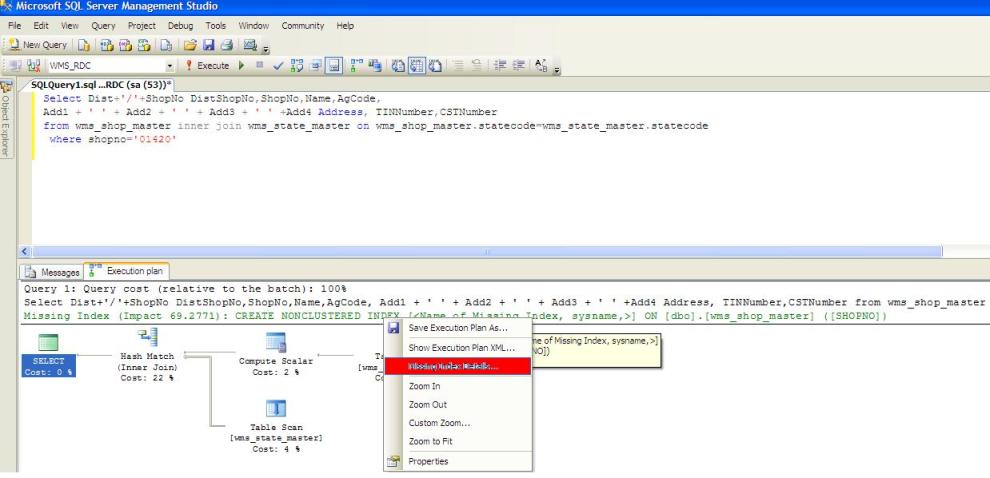Select the Execution plan tab
The image size is (990, 478).
(127, 271)
